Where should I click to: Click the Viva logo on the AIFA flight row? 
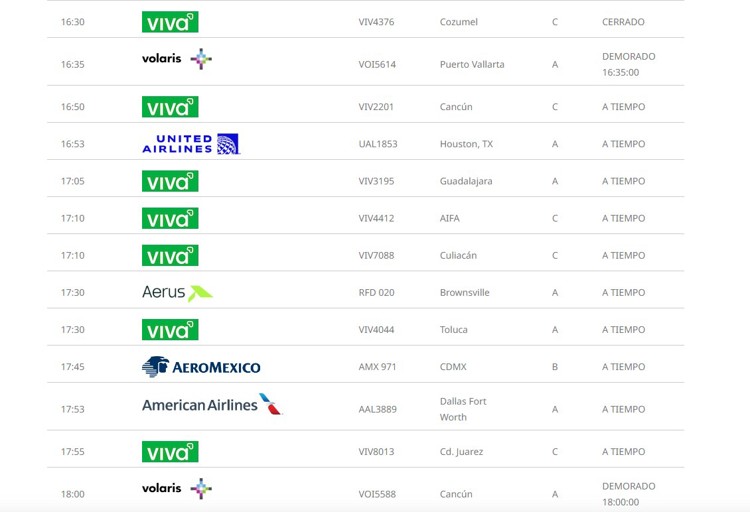(x=170, y=218)
